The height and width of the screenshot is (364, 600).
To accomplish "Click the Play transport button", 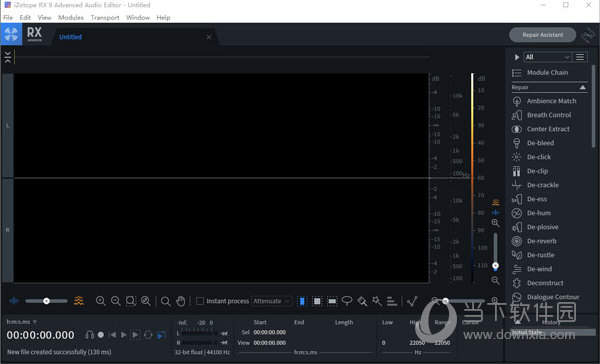I will coord(124,335).
